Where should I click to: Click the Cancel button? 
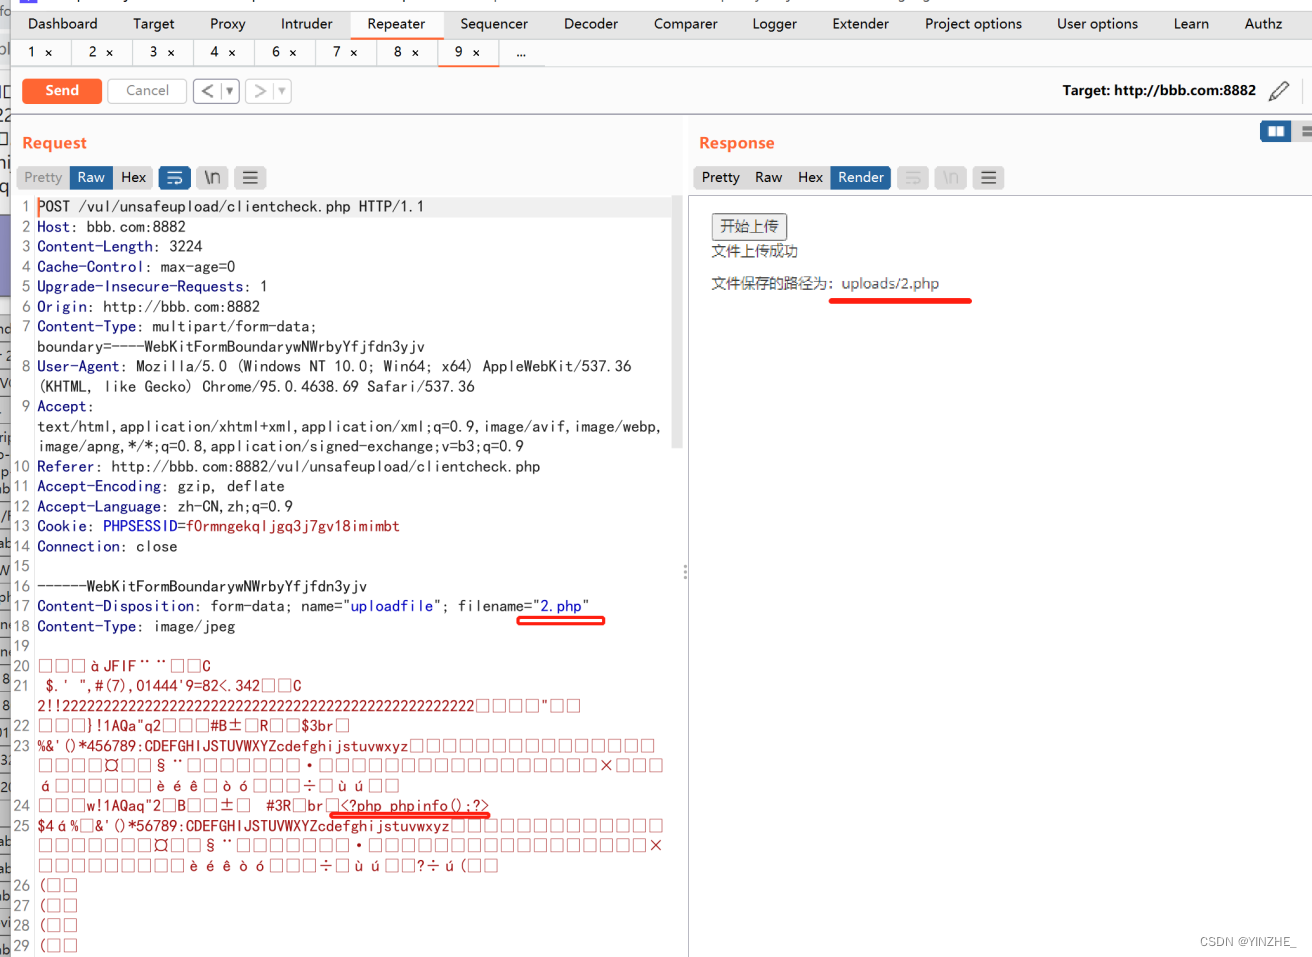pos(147,91)
